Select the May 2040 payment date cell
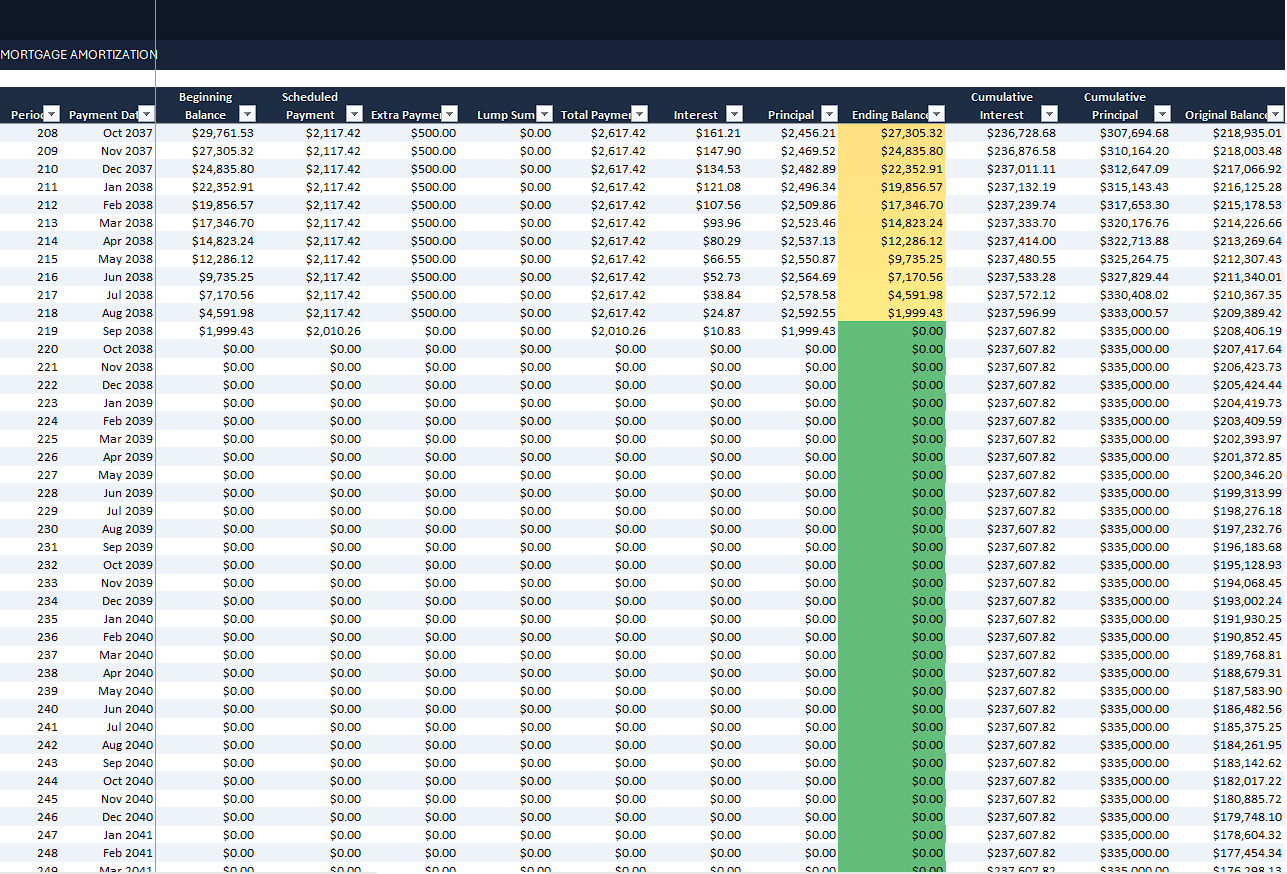Viewport: 1287px width, 874px height. [127, 691]
